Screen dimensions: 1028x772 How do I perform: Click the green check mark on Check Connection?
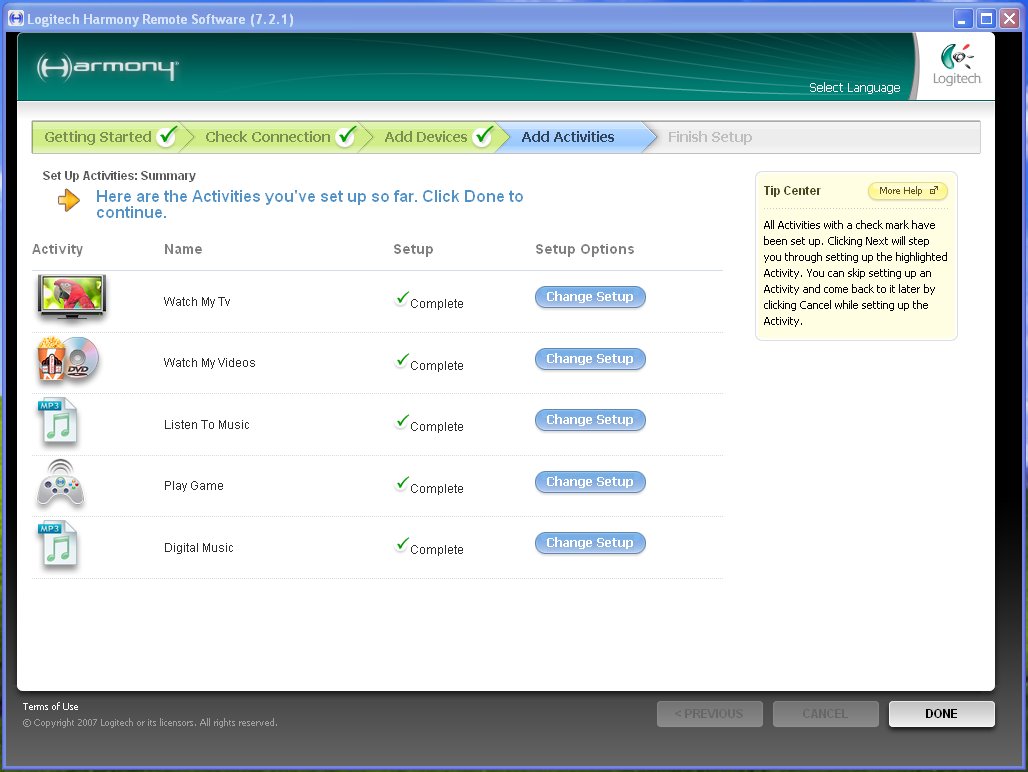click(346, 136)
